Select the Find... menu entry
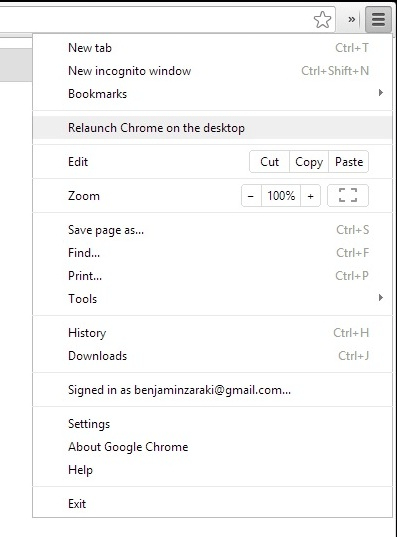Screen dimensions: 397x537 point(212,253)
